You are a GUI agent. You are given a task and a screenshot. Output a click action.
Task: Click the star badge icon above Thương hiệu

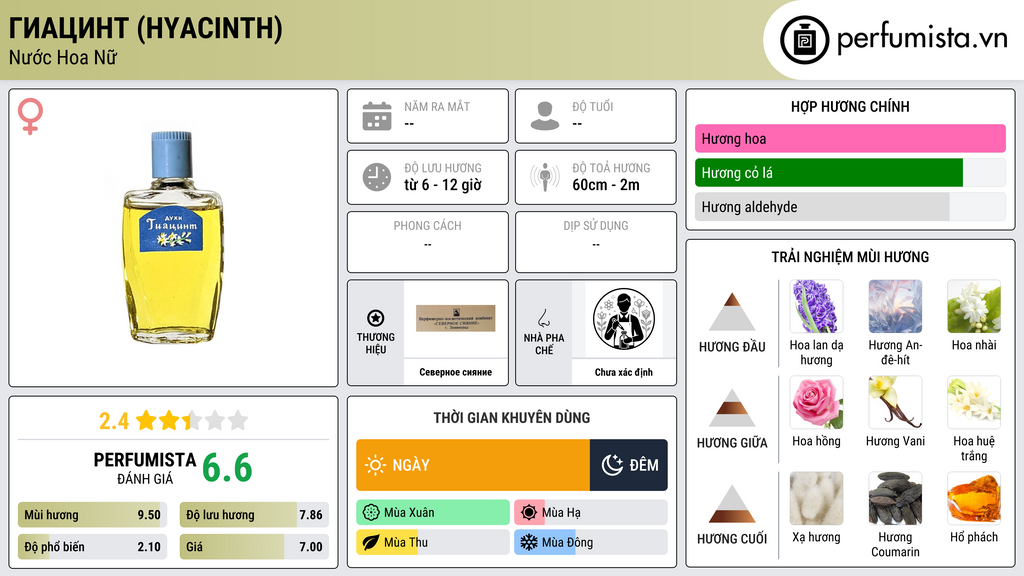pos(376,318)
